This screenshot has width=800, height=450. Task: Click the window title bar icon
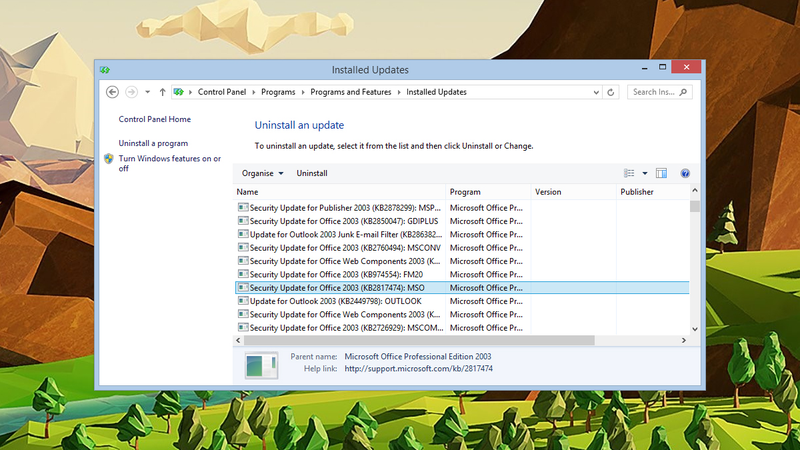[x=105, y=70]
